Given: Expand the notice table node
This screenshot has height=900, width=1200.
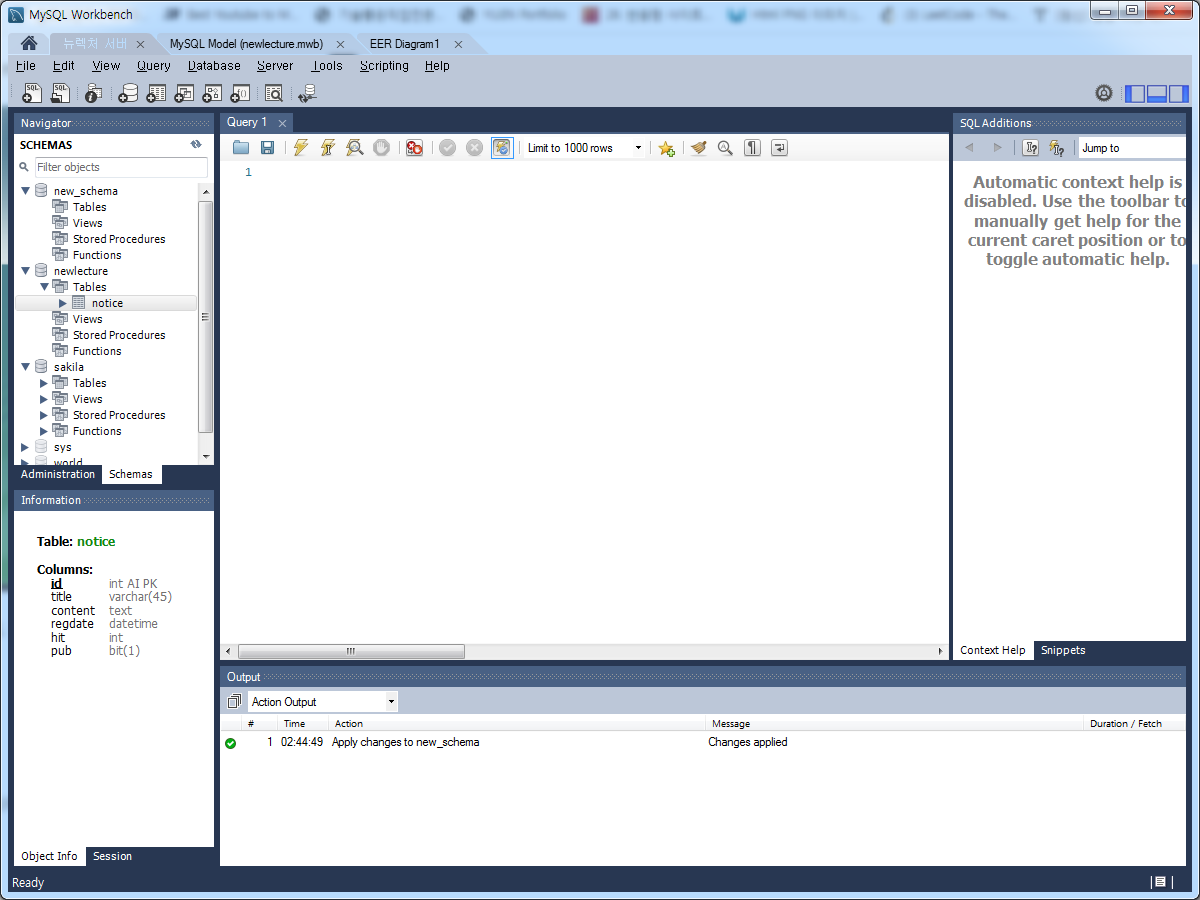Looking at the screenshot, I should point(63,303).
